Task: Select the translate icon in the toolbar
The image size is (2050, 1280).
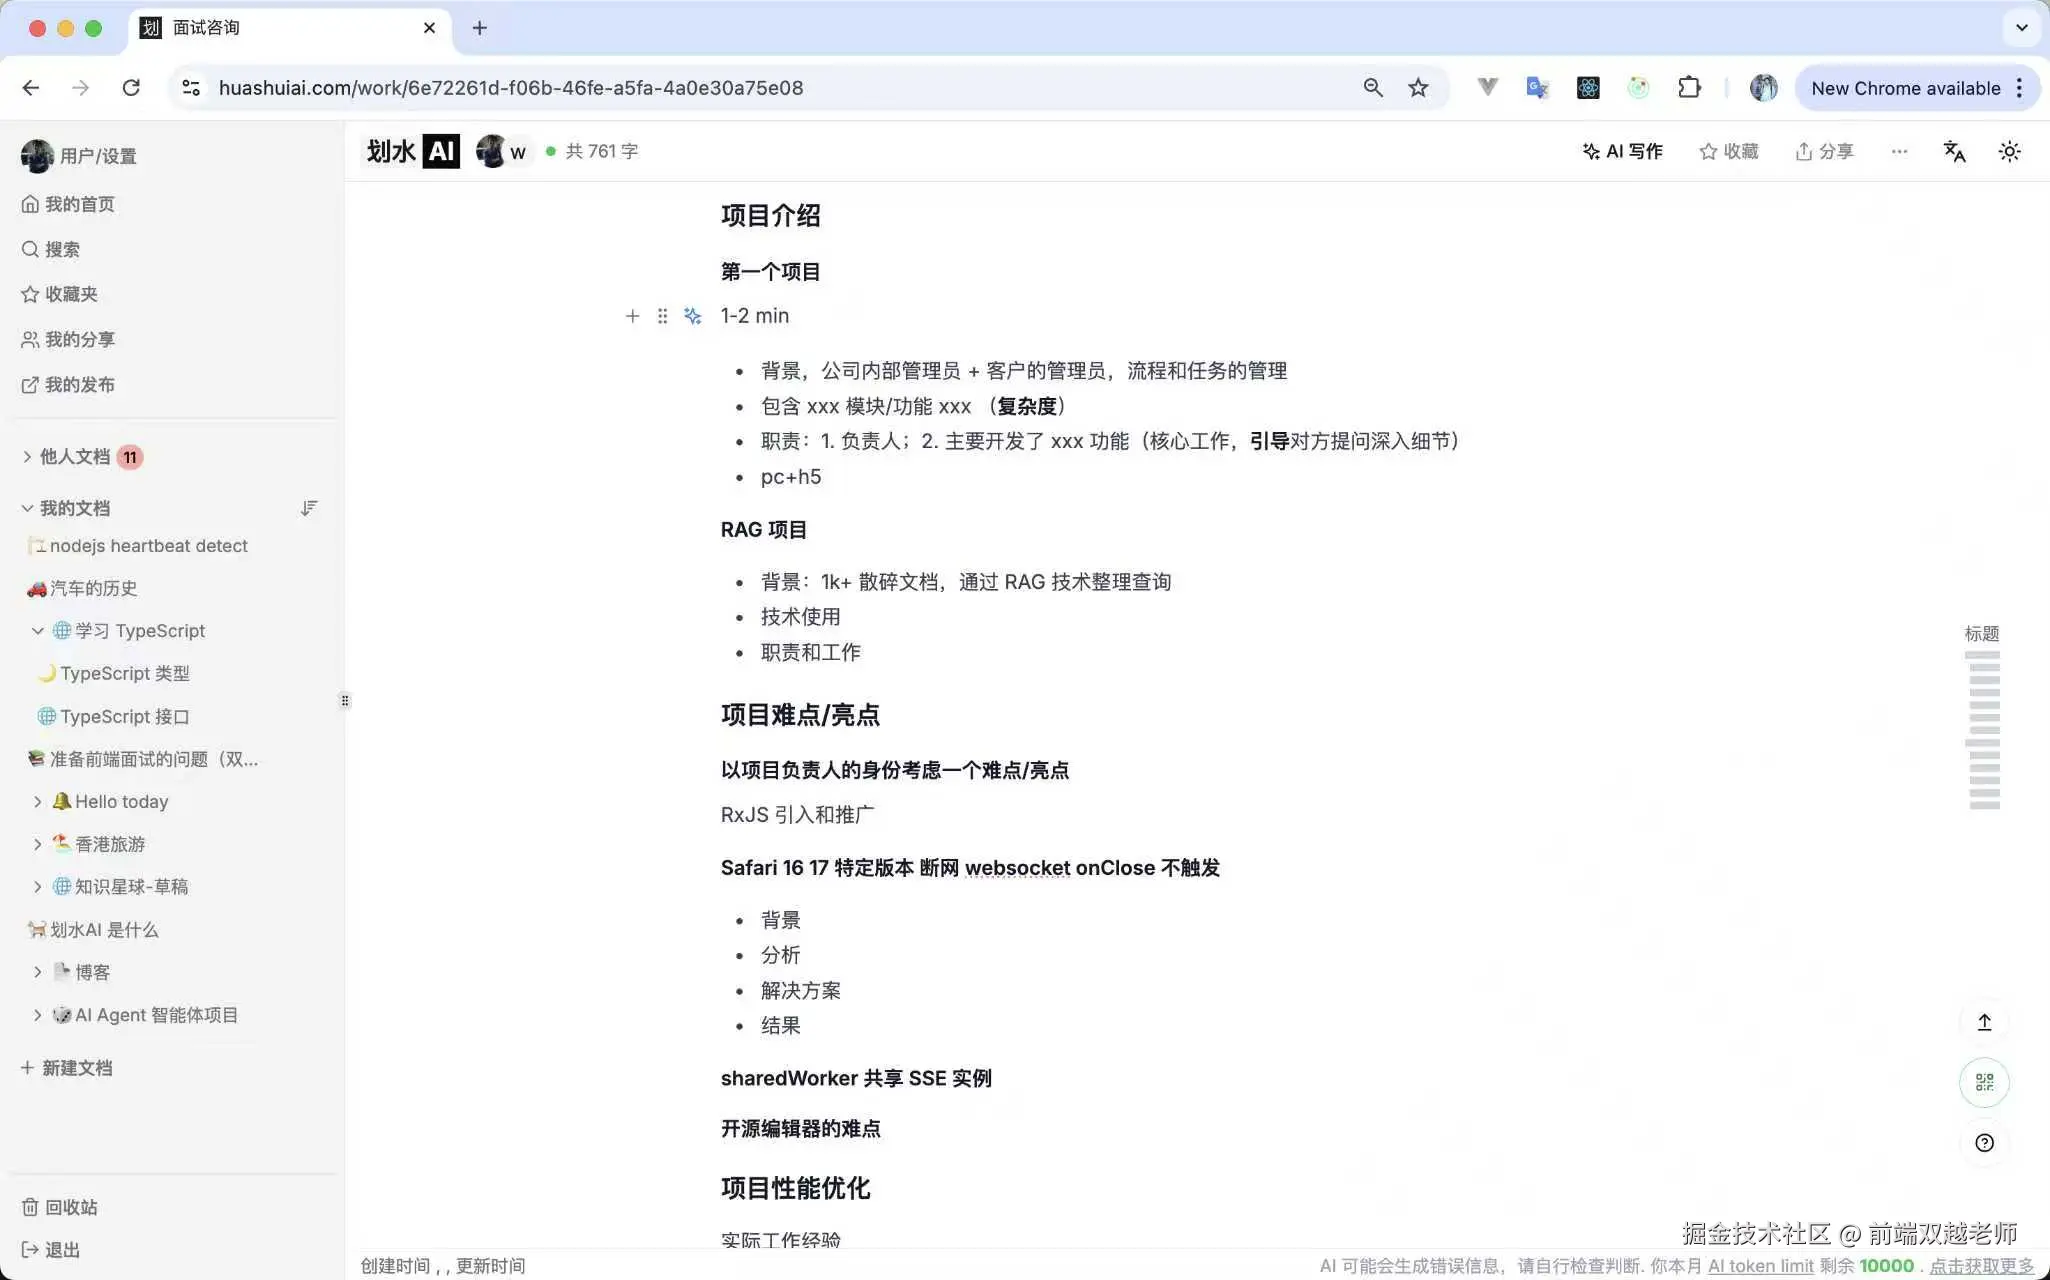Action: tap(1952, 151)
